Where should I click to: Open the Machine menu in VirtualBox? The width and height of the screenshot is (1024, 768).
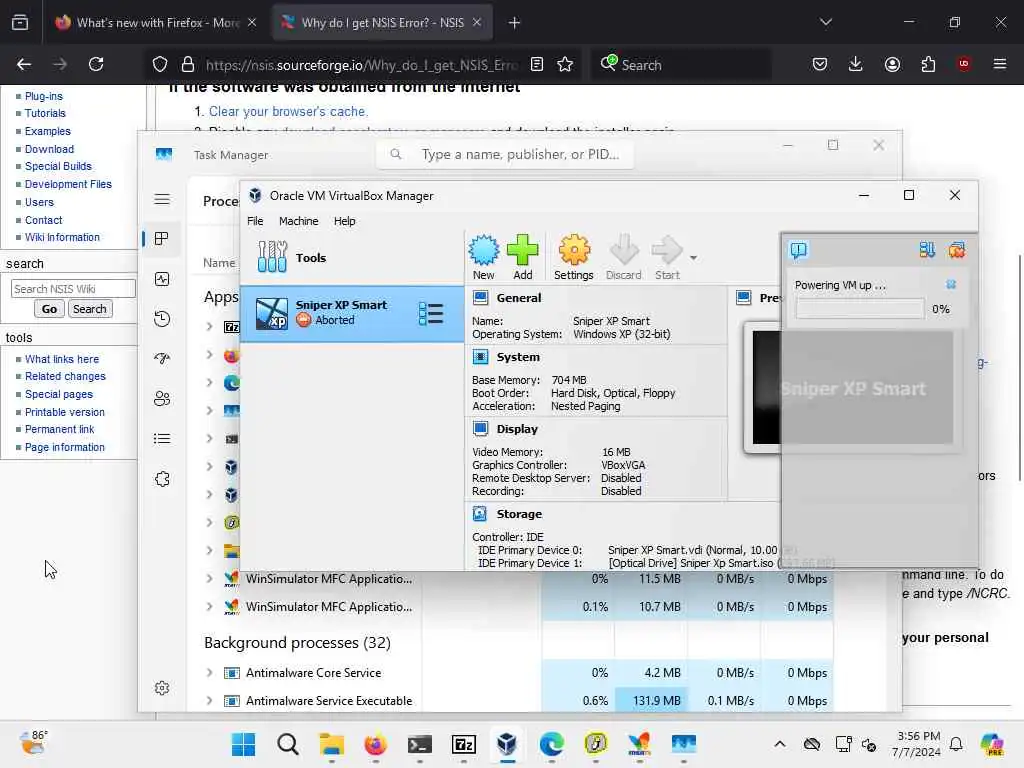click(298, 221)
